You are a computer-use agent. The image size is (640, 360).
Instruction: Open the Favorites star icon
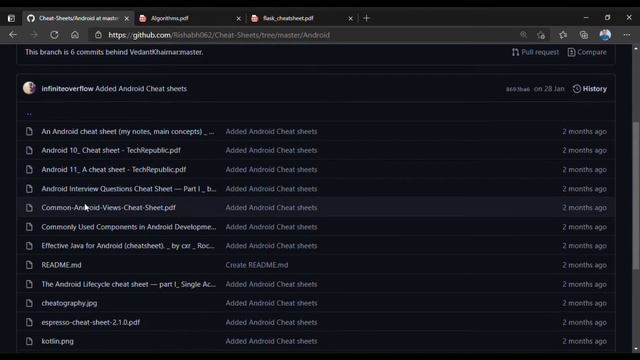pyautogui.click(x=563, y=35)
